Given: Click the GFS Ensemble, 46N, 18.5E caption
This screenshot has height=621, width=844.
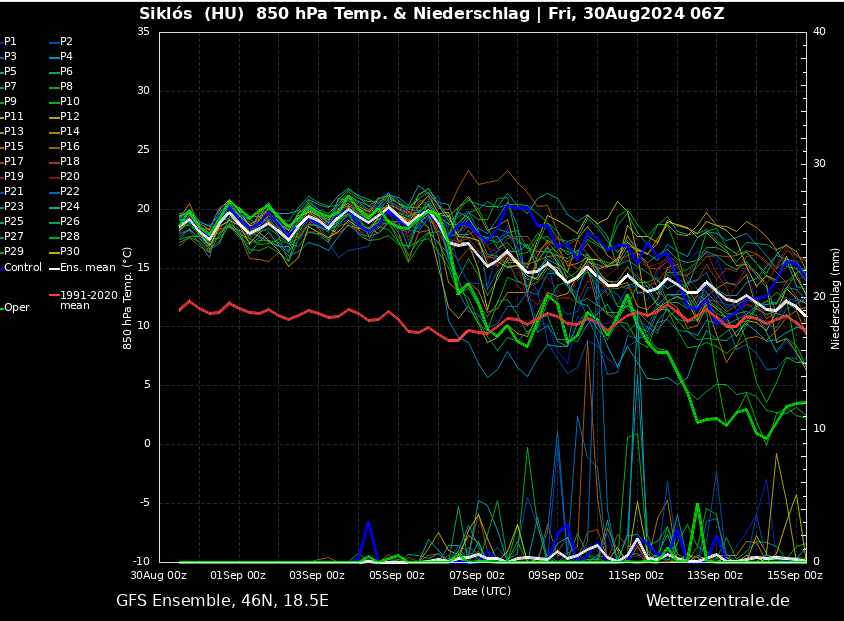Looking at the screenshot, I should click(222, 601).
